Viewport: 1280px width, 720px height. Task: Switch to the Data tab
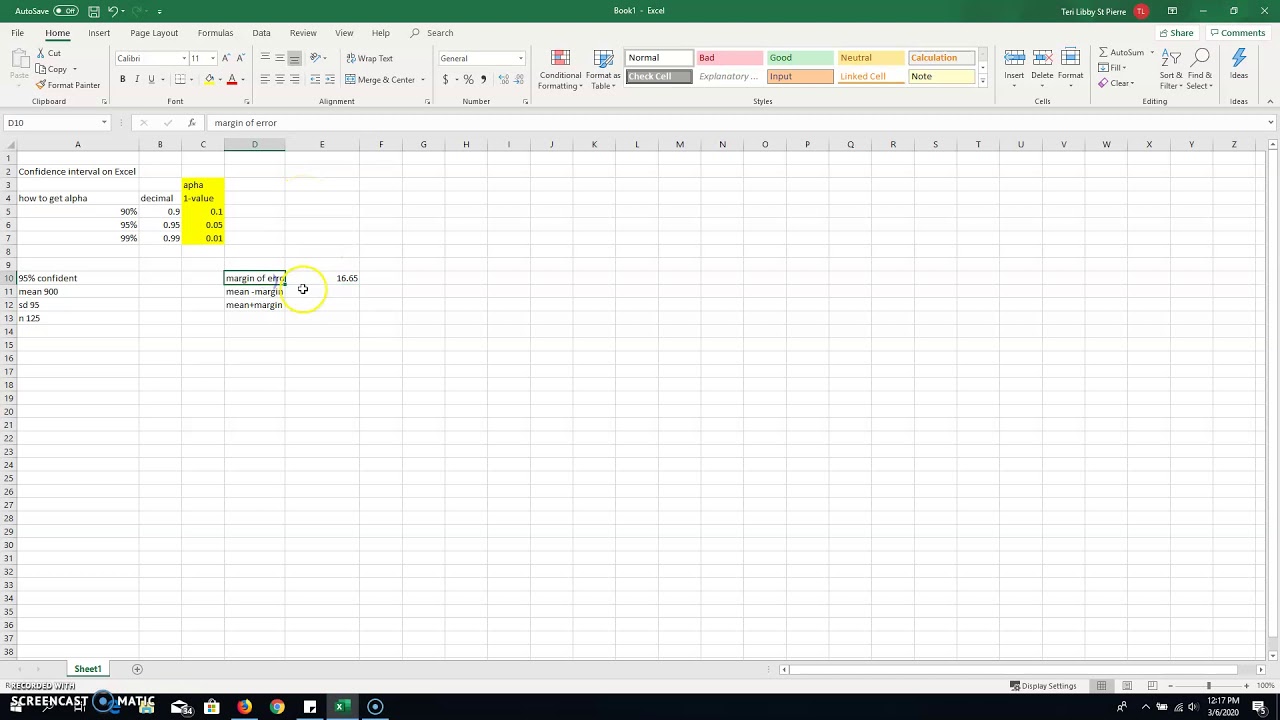[261, 33]
